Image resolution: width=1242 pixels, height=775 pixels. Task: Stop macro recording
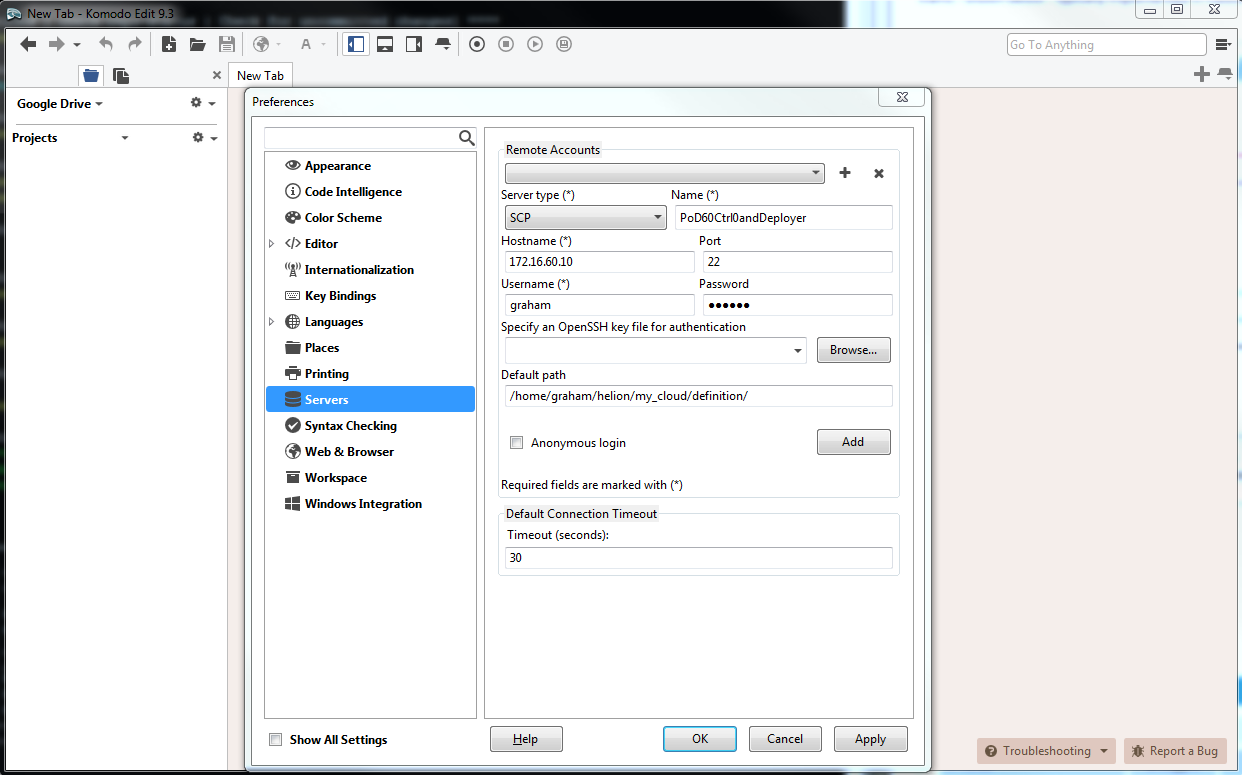(x=506, y=44)
